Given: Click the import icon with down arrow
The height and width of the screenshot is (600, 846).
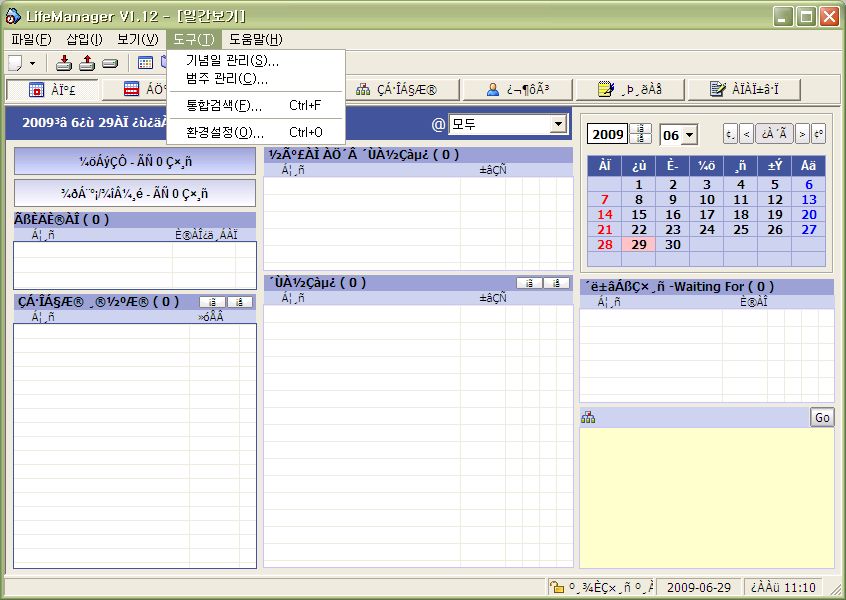Looking at the screenshot, I should click(x=64, y=63).
